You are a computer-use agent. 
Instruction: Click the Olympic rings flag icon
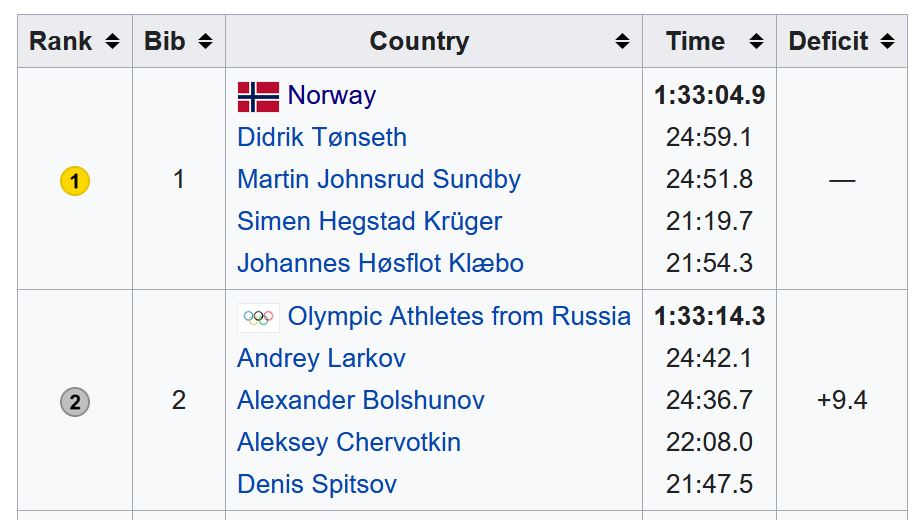click(258, 317)
